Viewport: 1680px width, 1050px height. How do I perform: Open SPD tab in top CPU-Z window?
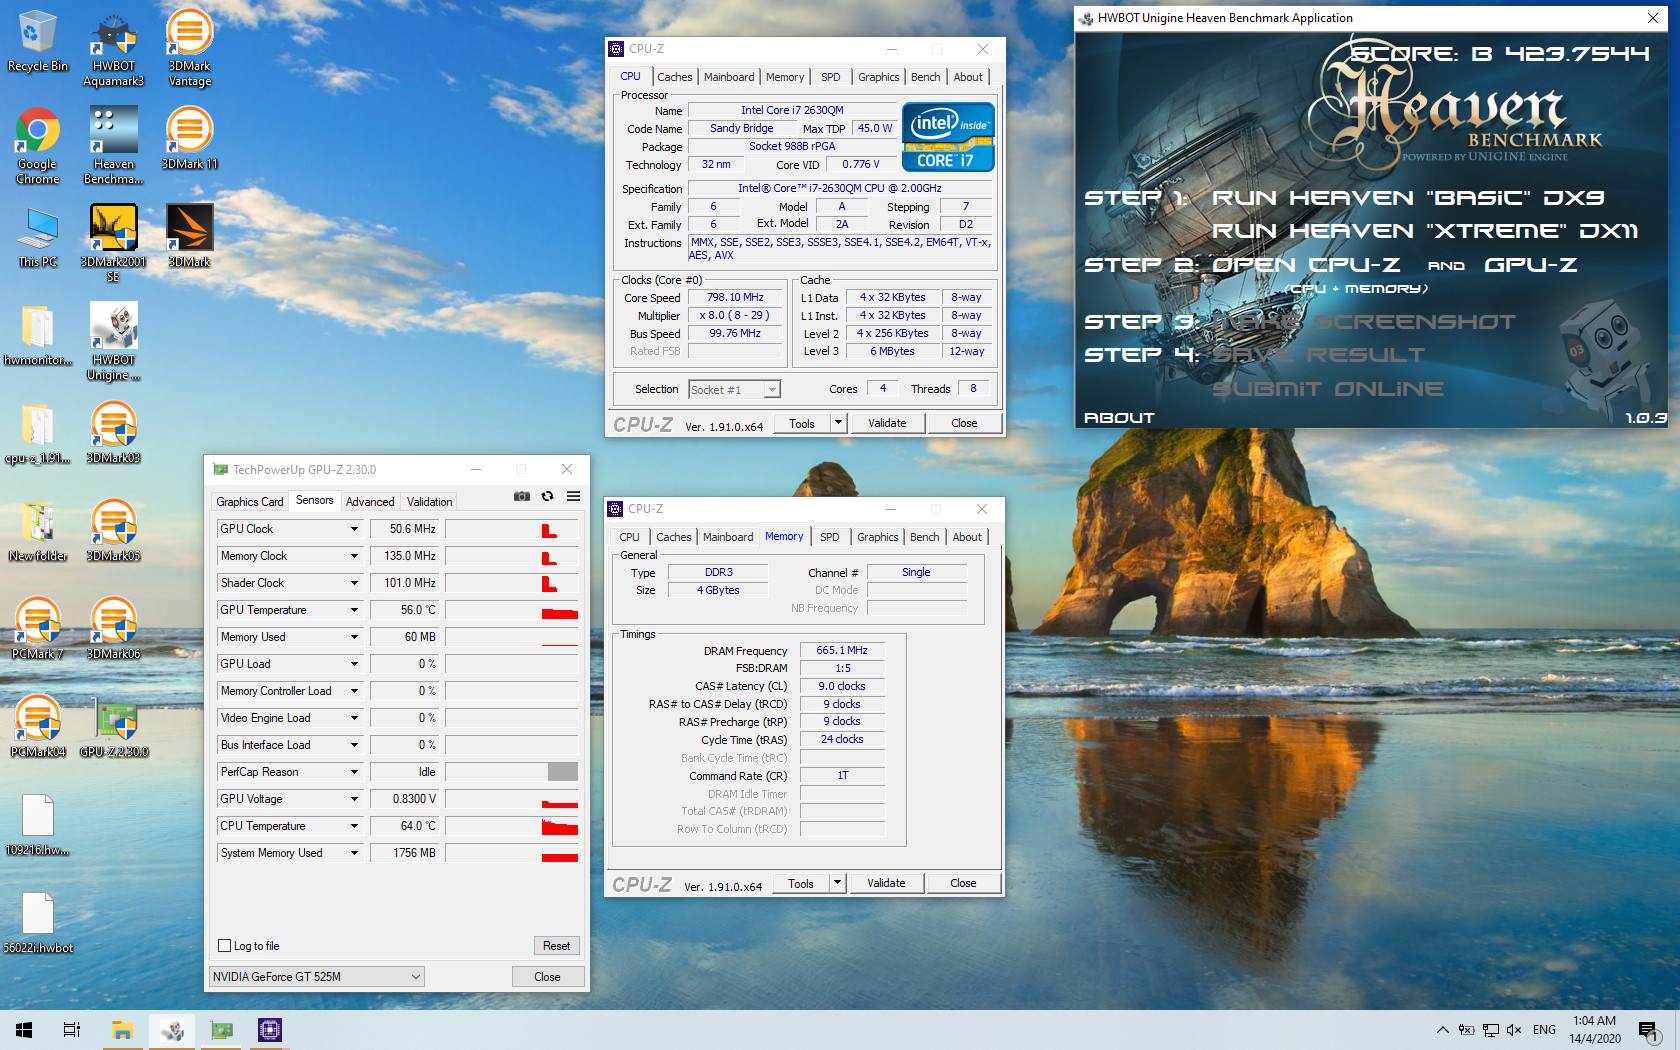[831, 77]
